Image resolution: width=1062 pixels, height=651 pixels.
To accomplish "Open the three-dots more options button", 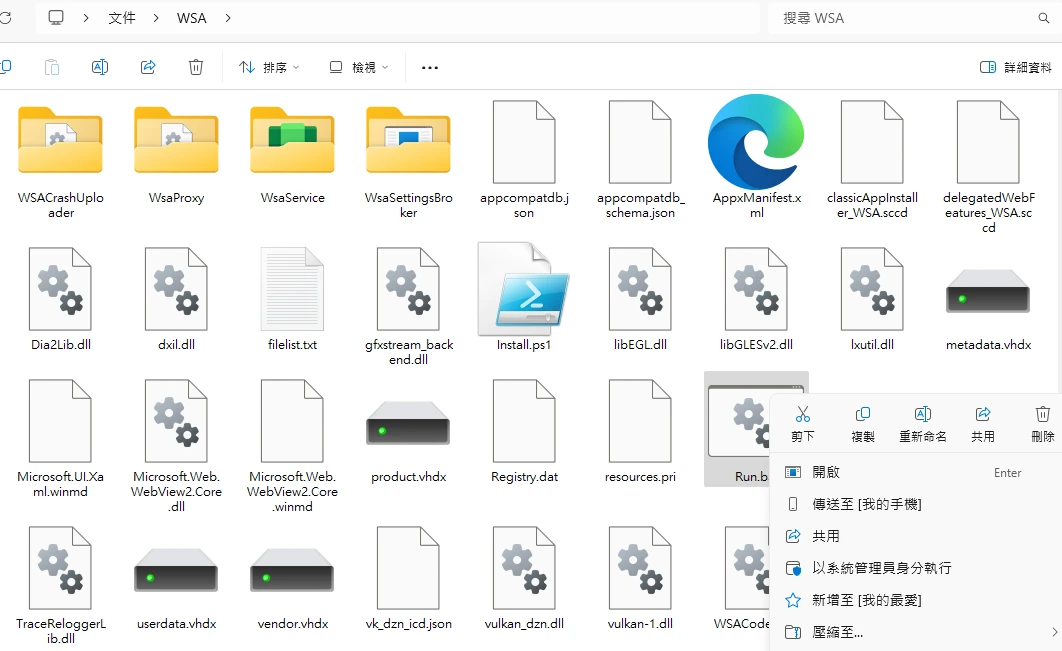I will point(430,67).
